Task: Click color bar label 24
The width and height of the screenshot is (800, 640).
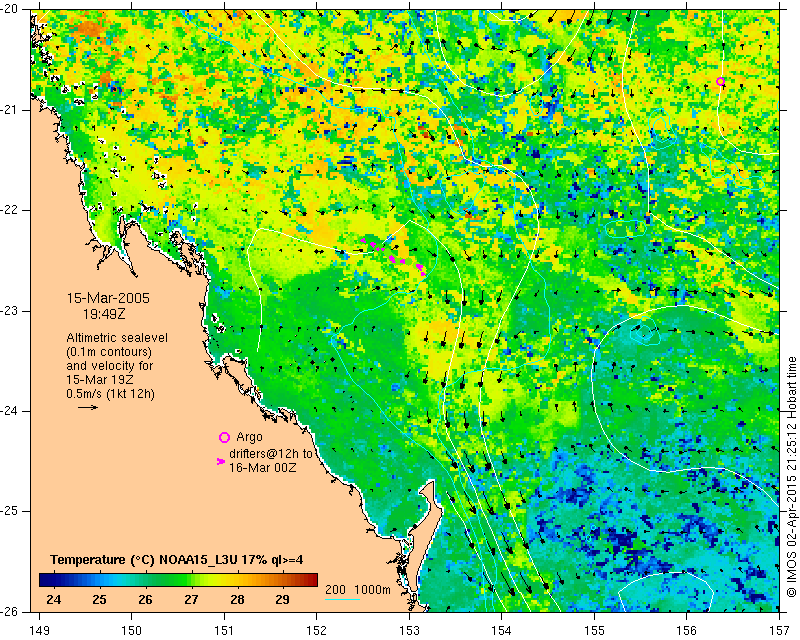Action: 54,600
